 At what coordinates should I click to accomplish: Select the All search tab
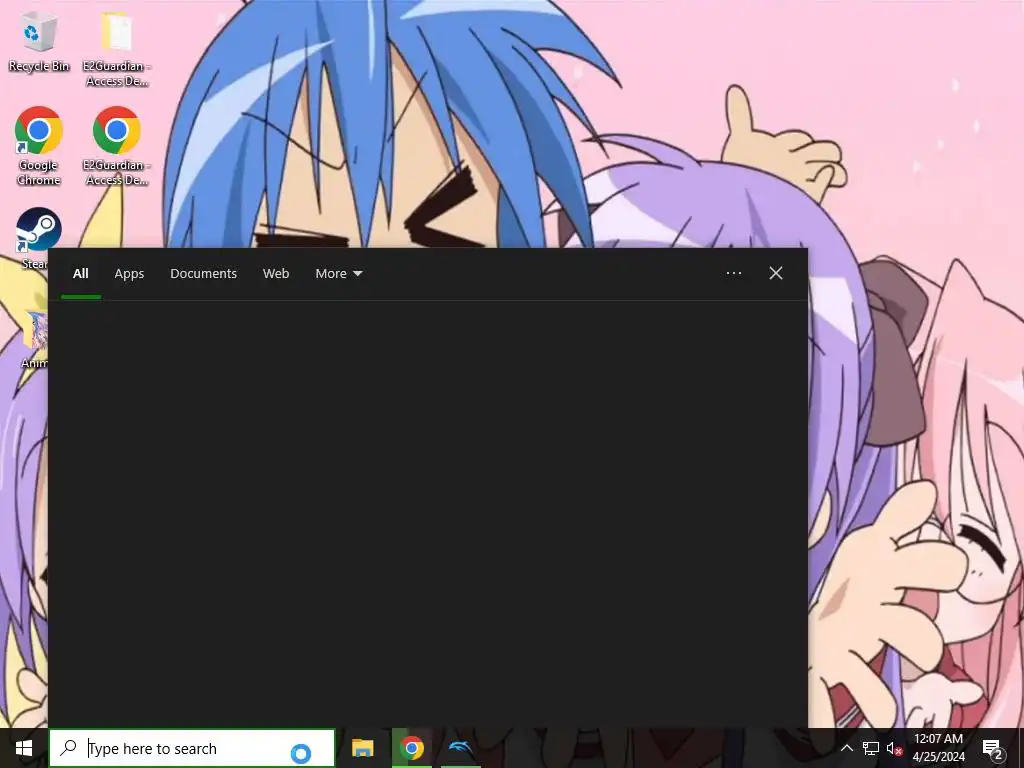[80, 274]
